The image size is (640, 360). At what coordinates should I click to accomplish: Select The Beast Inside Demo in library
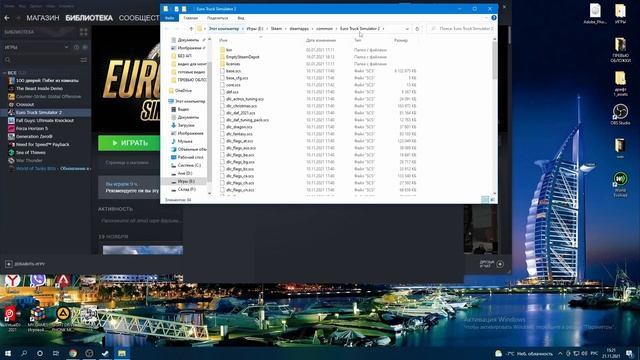[39, 89]
